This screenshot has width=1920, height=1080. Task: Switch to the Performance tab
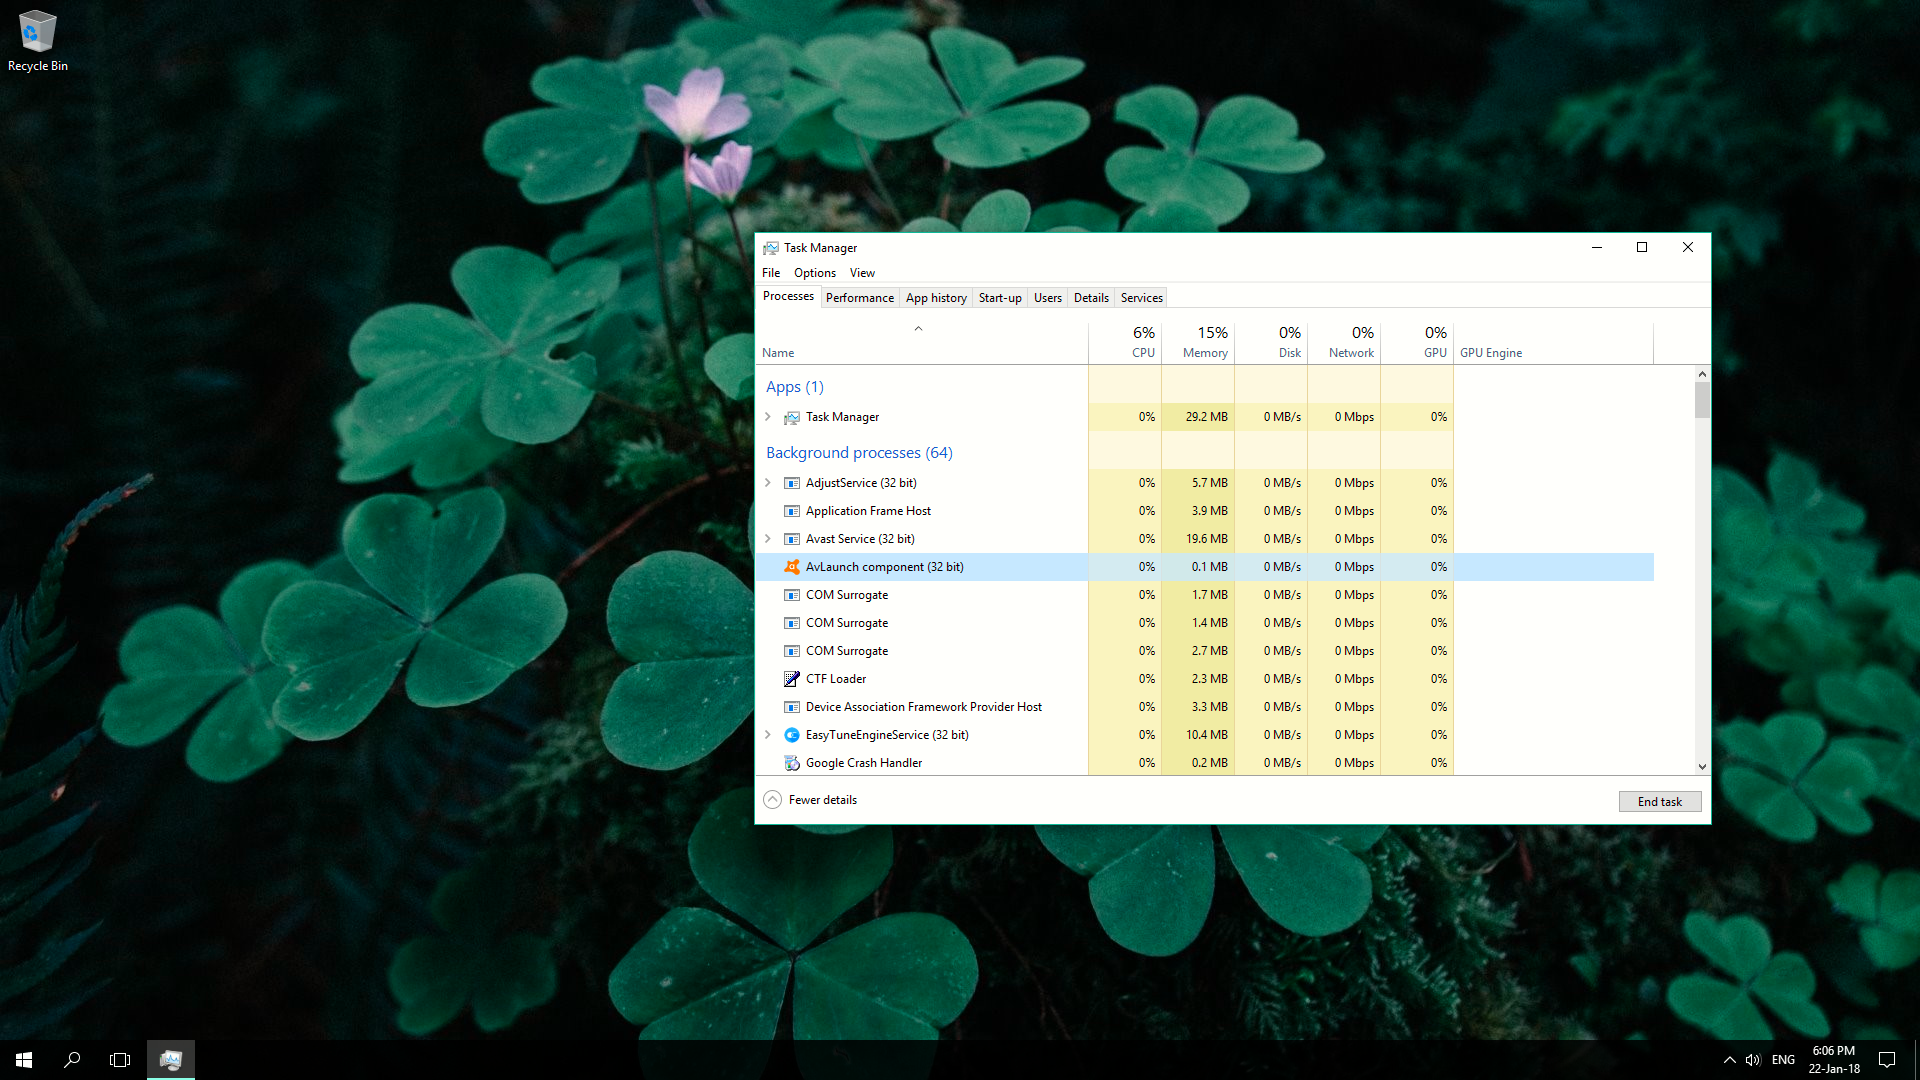coord(859,298)
